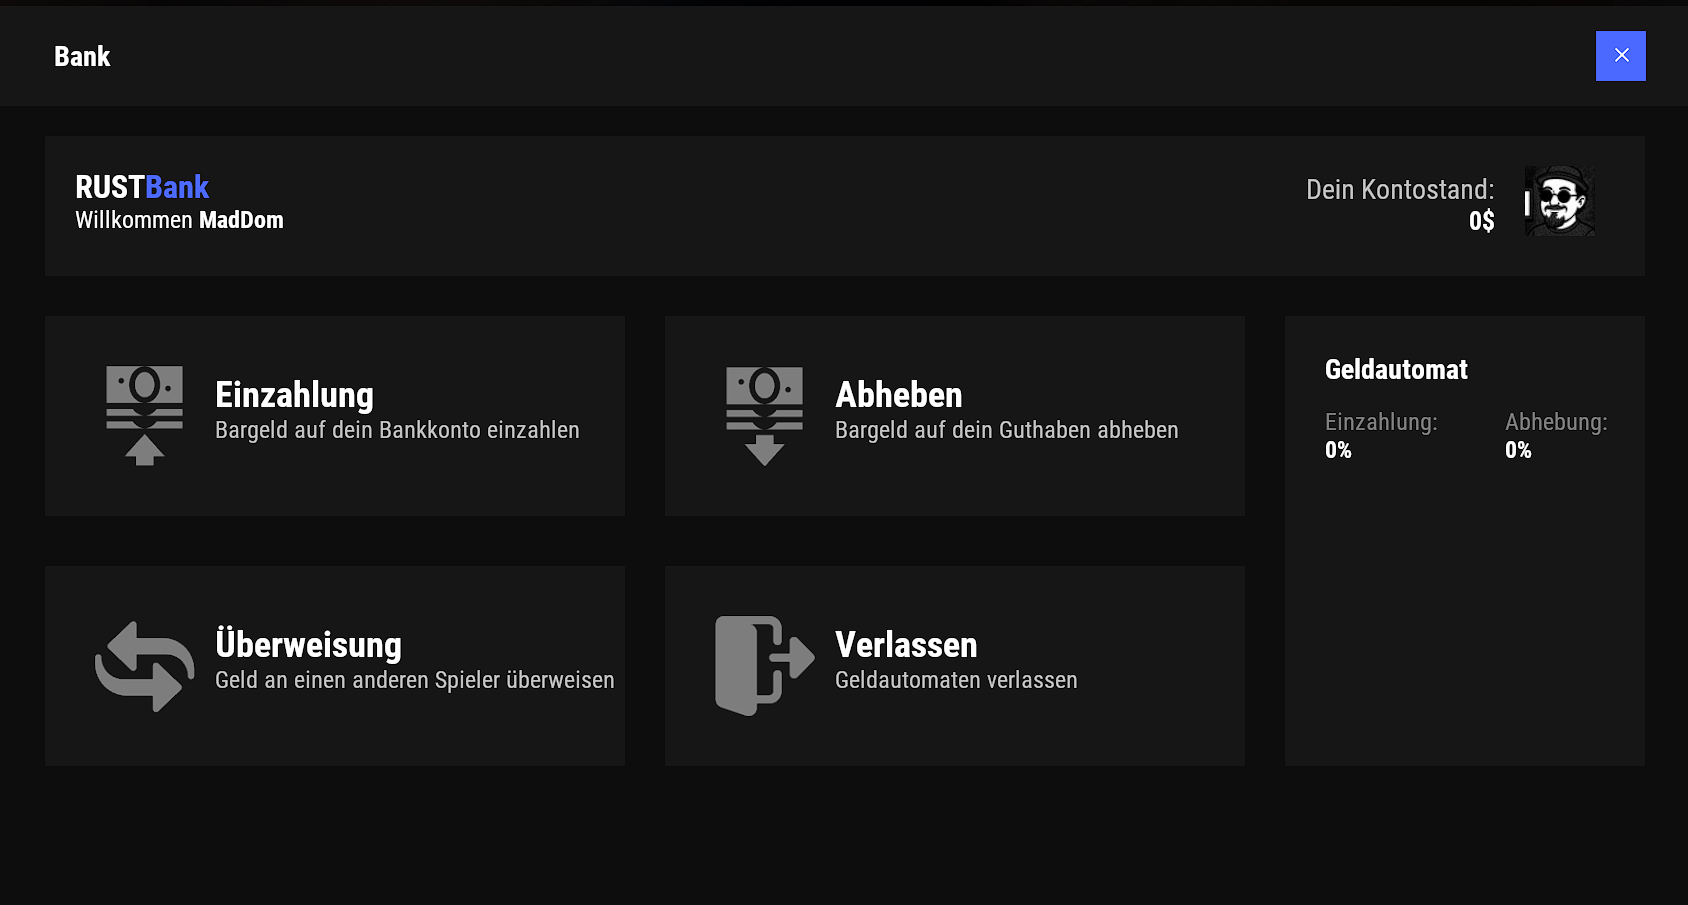The height and width of the screenshot is (905, 1688).
Task: Click the 'Willkommen MadDom' greeting
Action: [179, 220]
